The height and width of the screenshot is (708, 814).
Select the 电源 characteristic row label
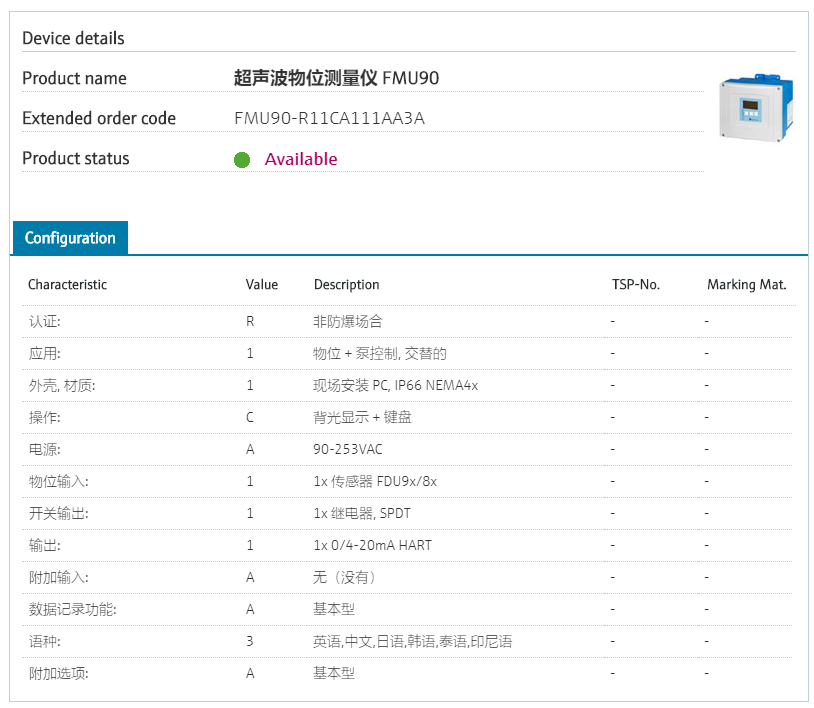pos(45,450)
